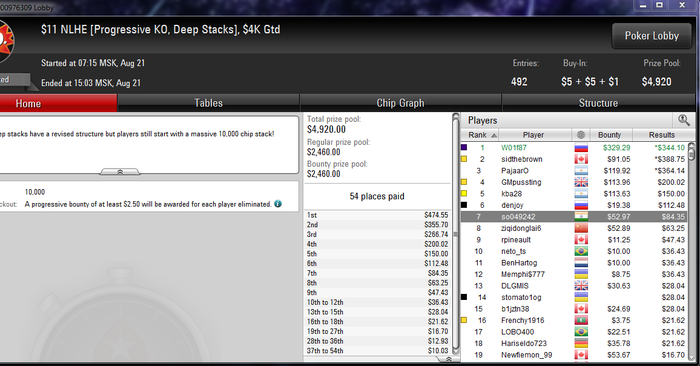
Task: Sort players by Rank column
Action: (480, 135)
